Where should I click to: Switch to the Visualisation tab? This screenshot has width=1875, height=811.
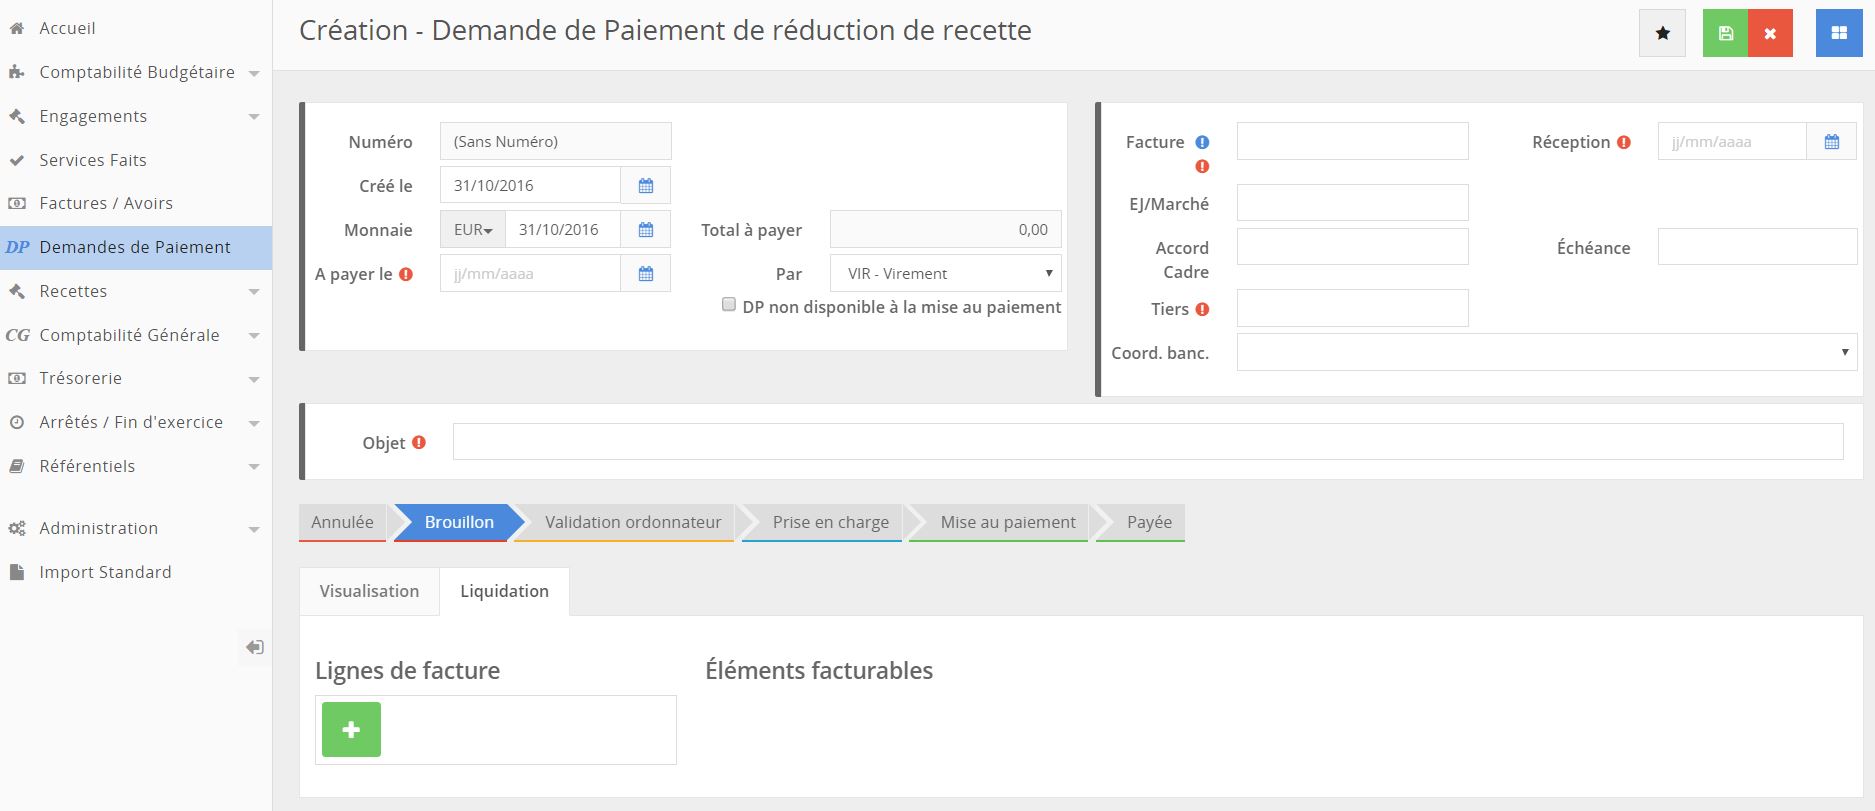coord(369,591)
